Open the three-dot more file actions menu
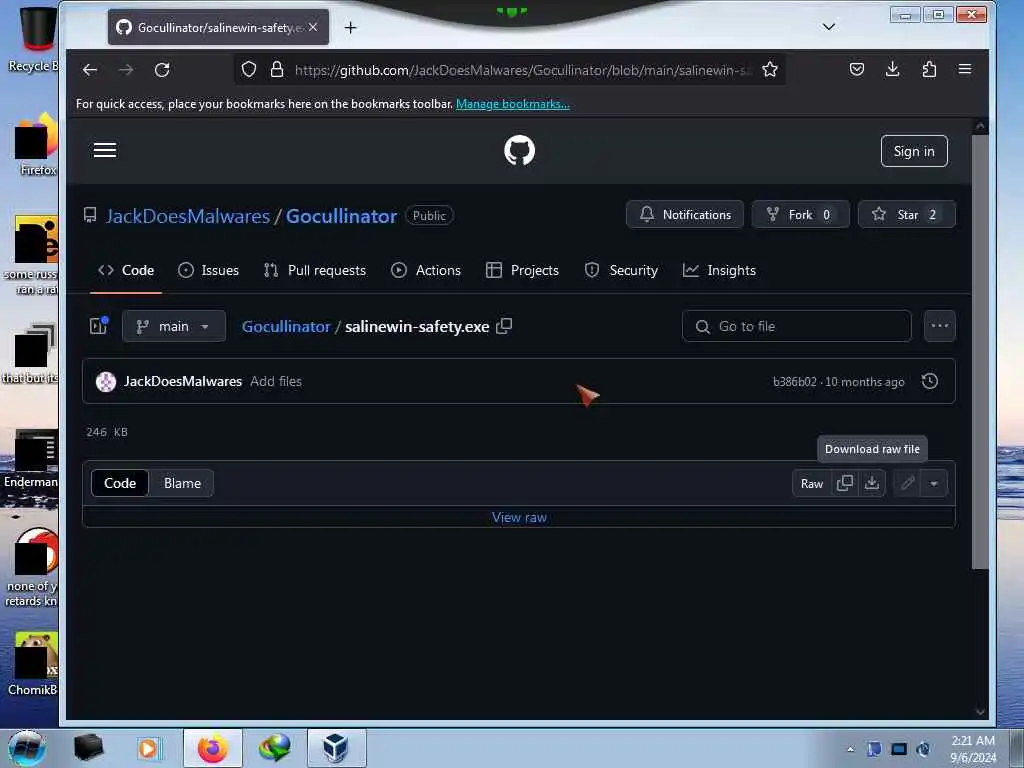1024x768 pixels. (940, 326)
